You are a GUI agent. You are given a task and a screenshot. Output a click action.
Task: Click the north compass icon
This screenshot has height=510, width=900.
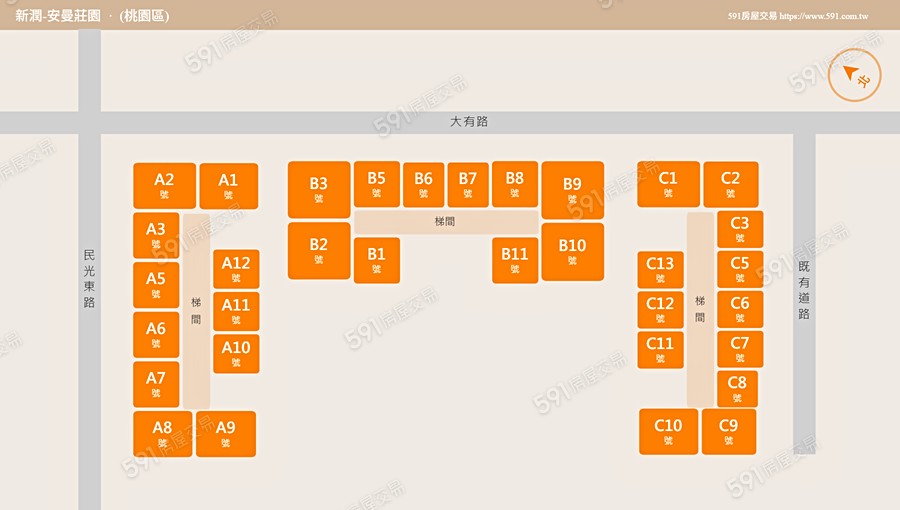855,76
